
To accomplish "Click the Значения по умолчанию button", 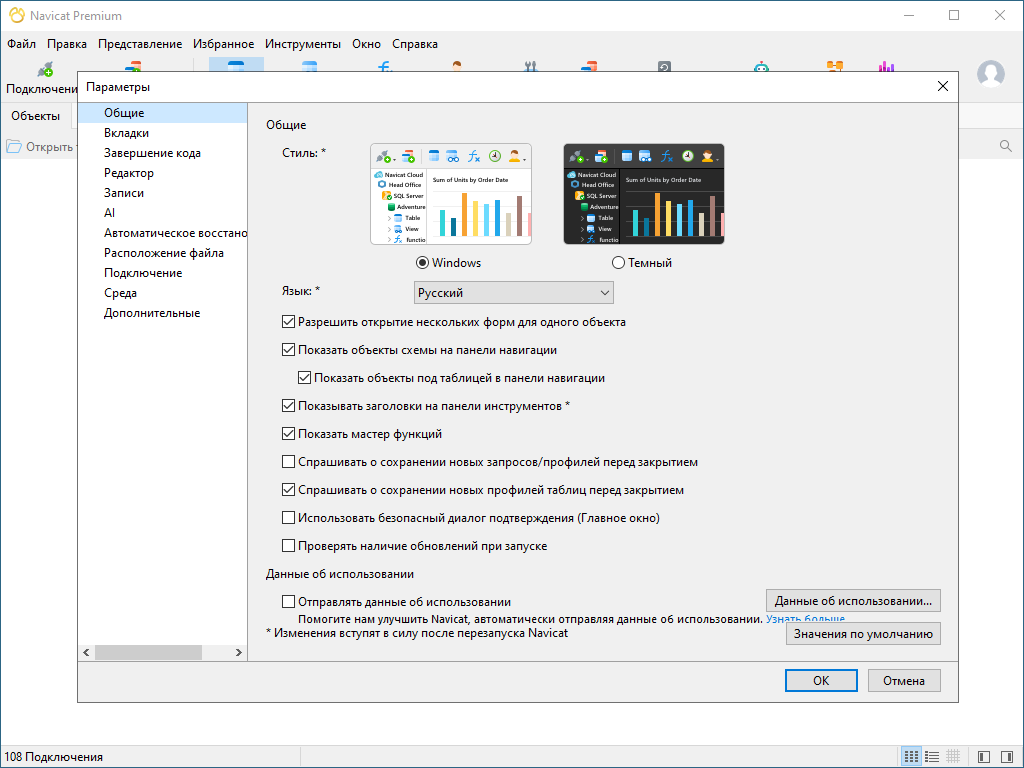I will point(863,634).
